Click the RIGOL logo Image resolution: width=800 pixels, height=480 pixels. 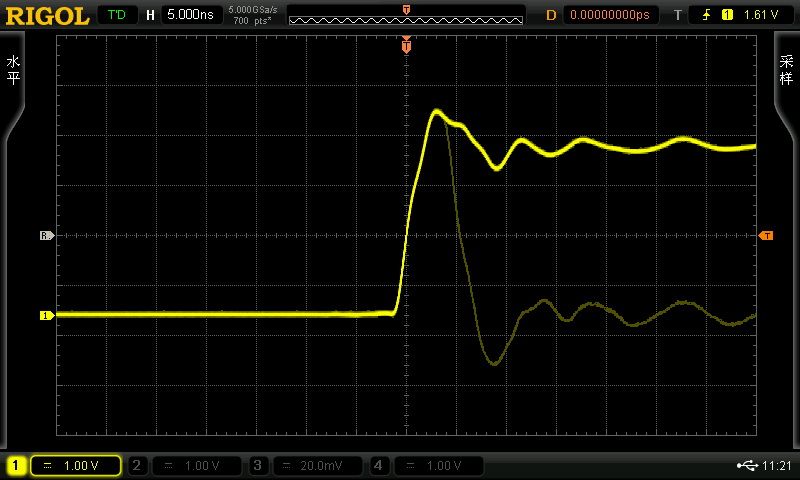point(48,14)
